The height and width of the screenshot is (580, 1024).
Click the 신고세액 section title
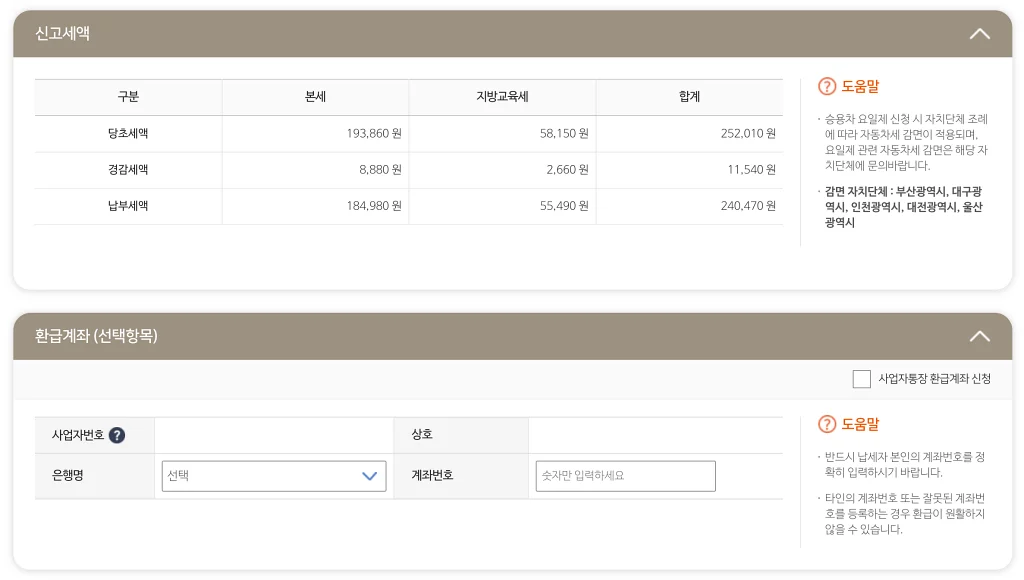(63, 33)
